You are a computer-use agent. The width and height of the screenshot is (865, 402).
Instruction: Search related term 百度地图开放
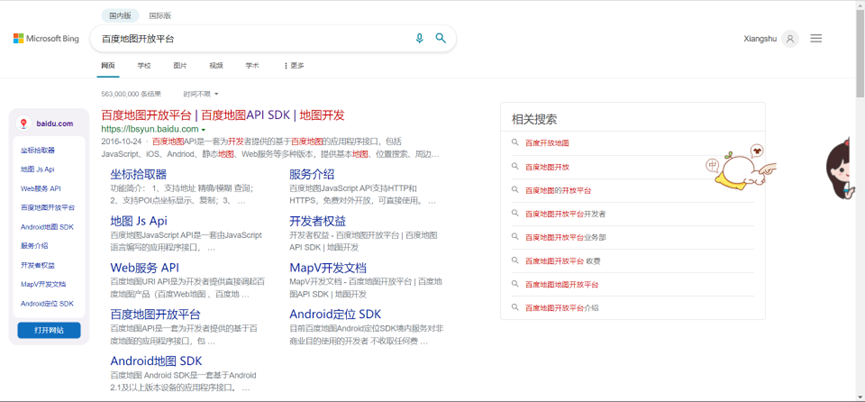point(547,167)
